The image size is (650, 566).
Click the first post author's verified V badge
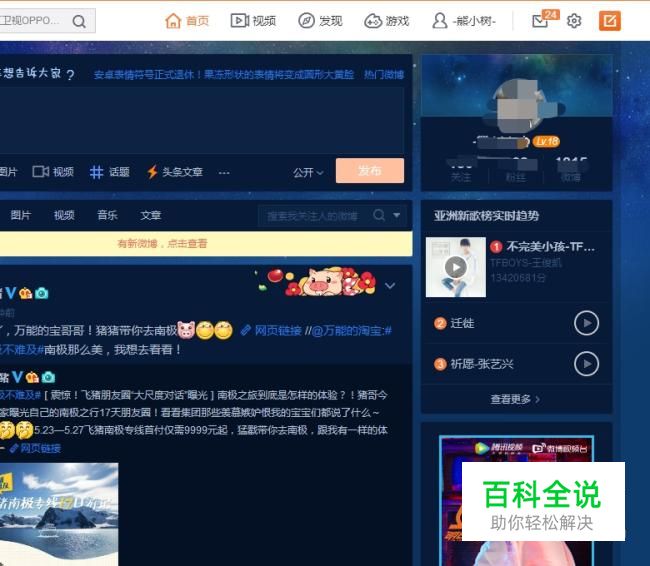pos(11,293)
